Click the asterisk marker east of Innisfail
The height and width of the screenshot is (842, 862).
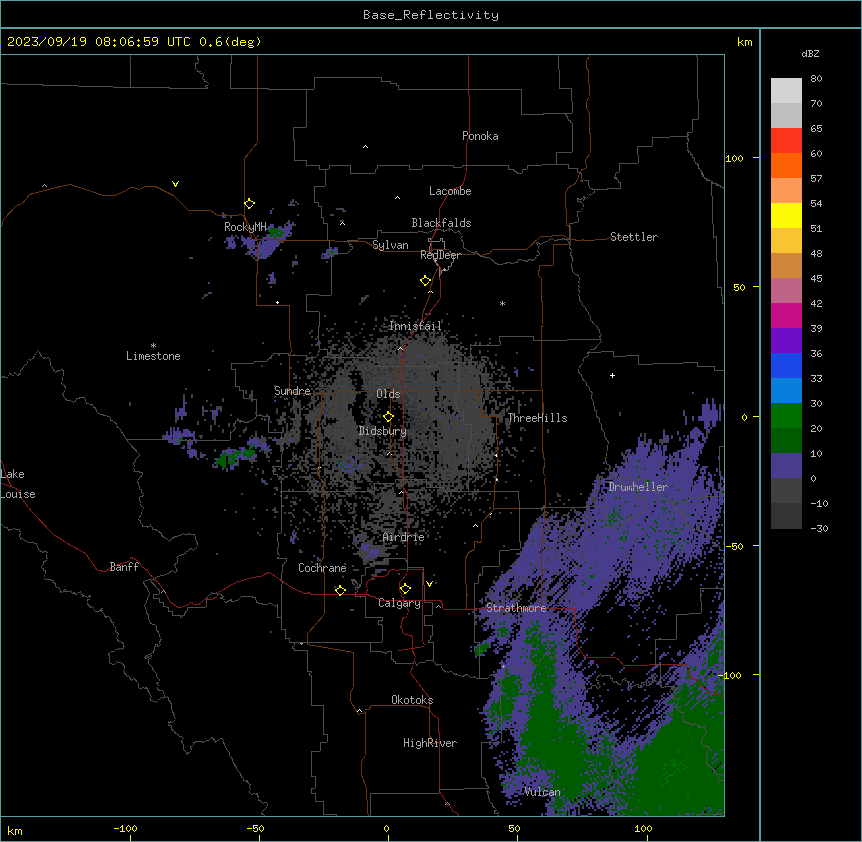(502, 303)
